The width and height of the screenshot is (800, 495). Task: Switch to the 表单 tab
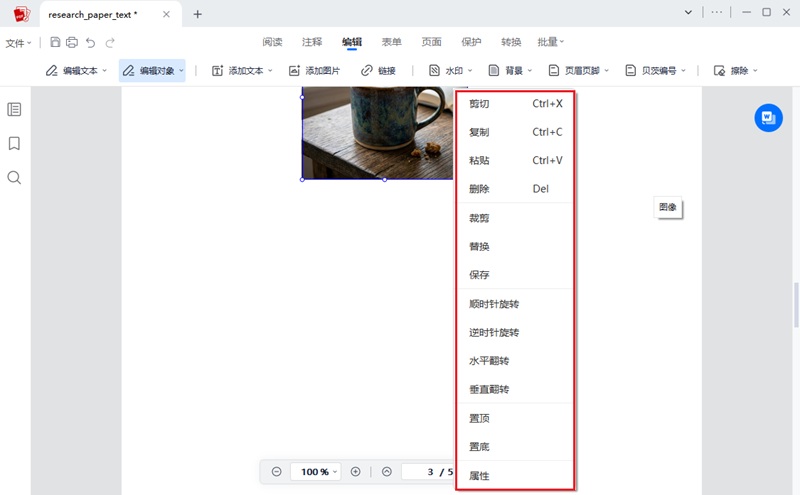click(391, 42)
